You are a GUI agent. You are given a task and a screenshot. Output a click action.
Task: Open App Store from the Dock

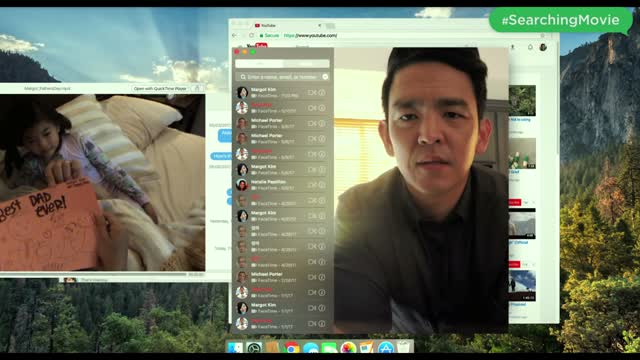click(385, 348)
